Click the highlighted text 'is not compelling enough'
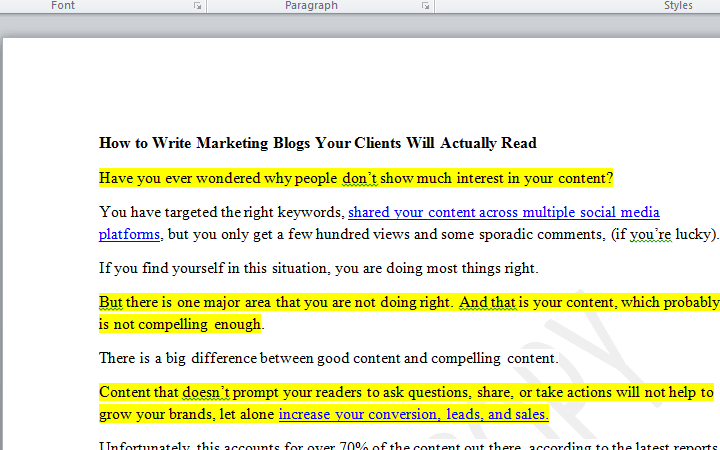Screen dimensions: 720x450 coord(180,324)
